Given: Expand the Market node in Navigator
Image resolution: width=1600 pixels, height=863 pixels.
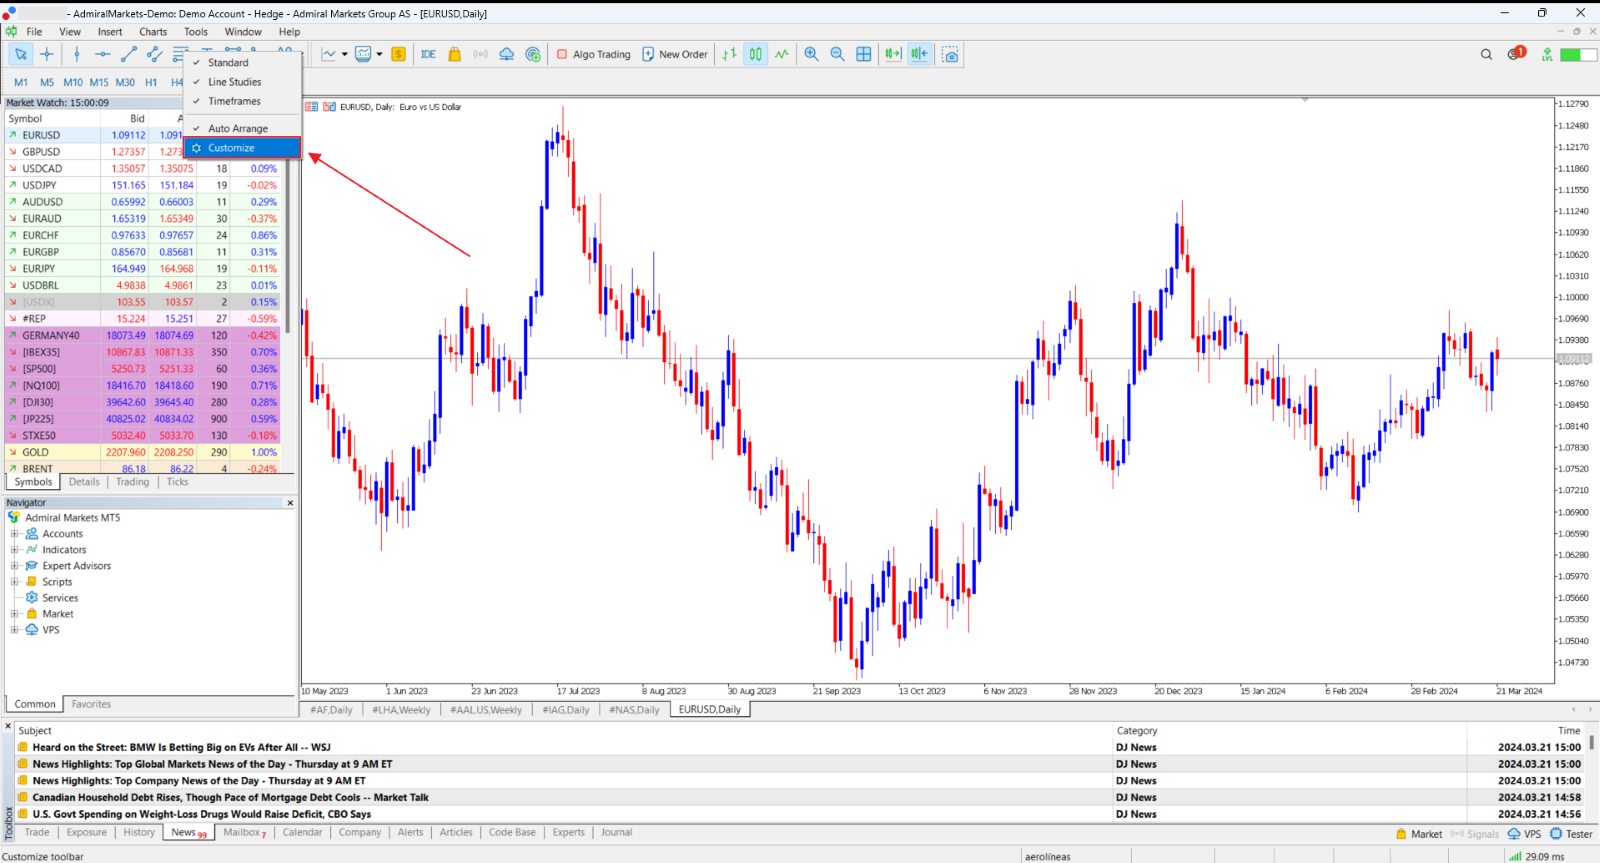Looking at the screenshot, I should (15, 614).
